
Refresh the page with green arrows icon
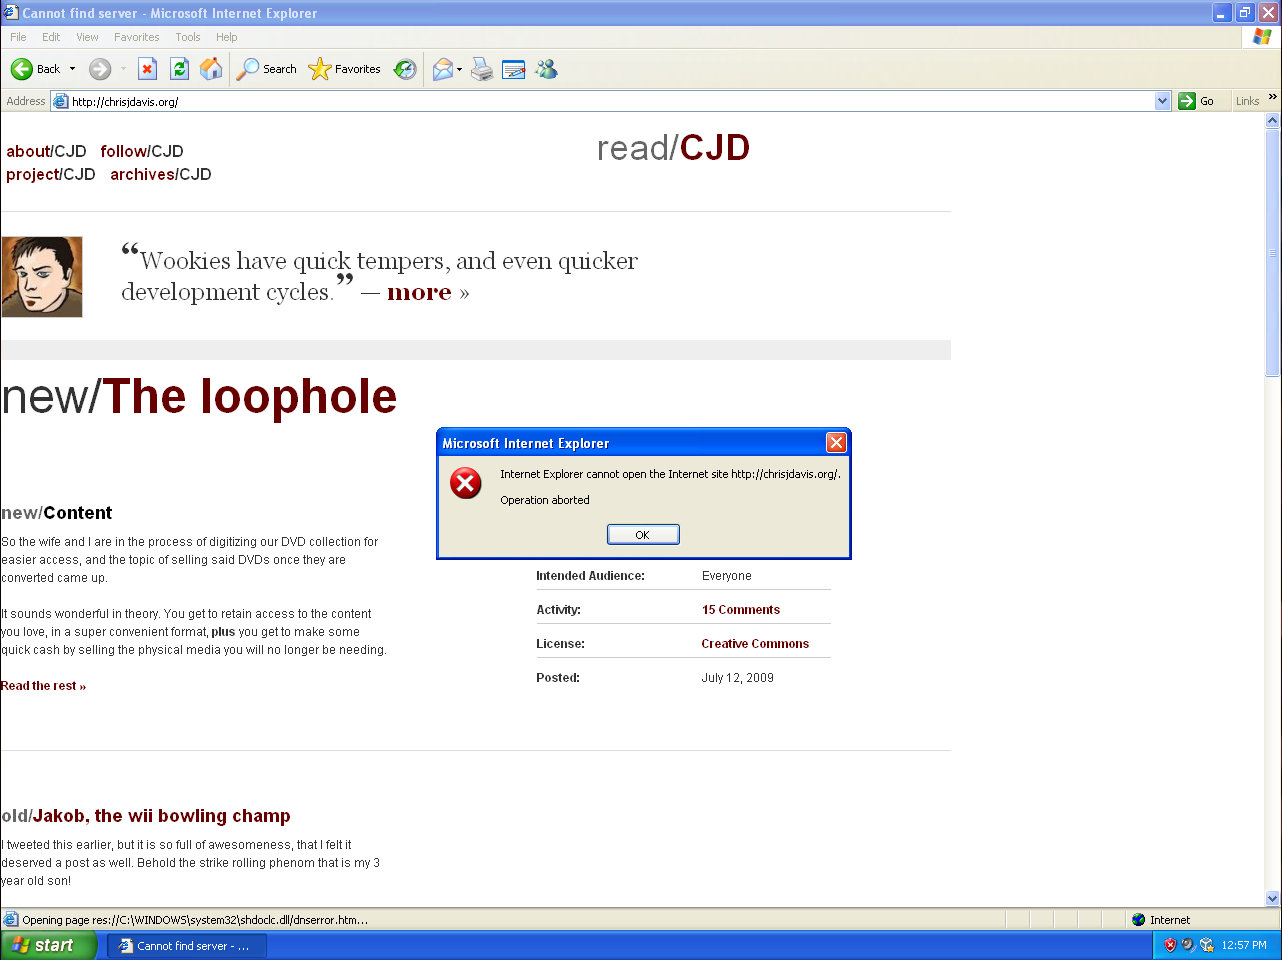(179, 69)
